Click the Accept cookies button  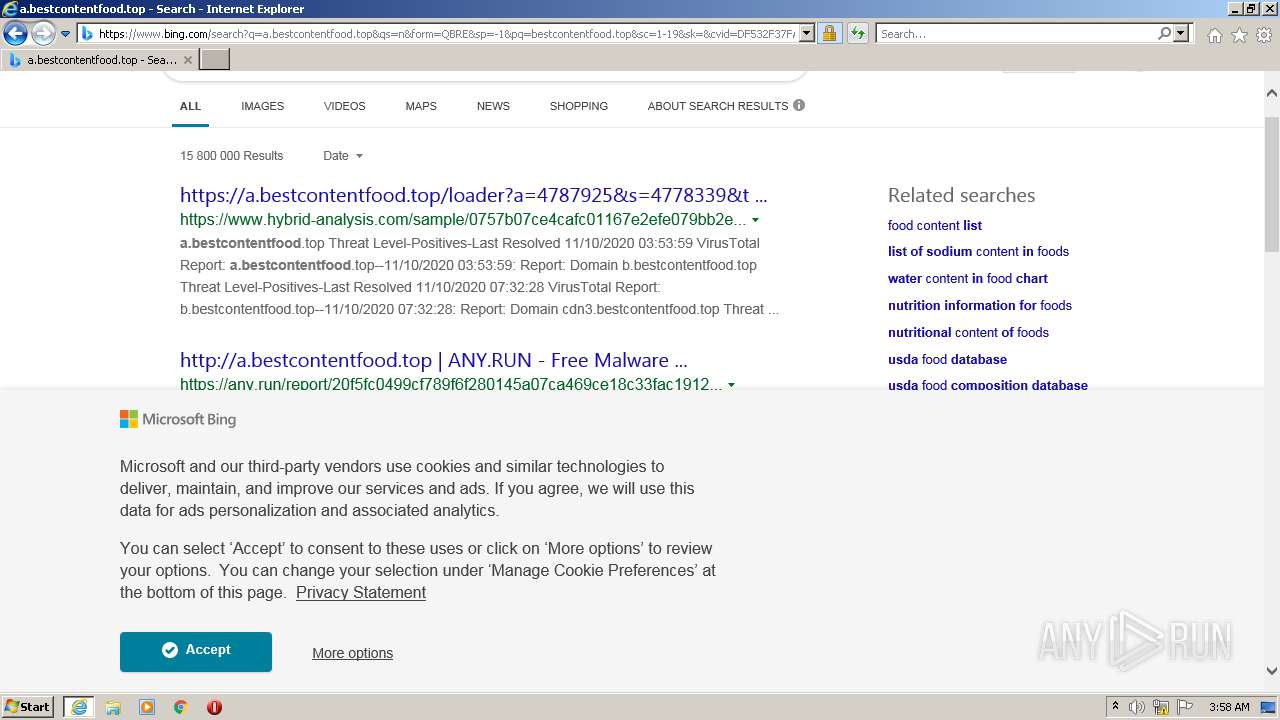(x=196, y=651)
